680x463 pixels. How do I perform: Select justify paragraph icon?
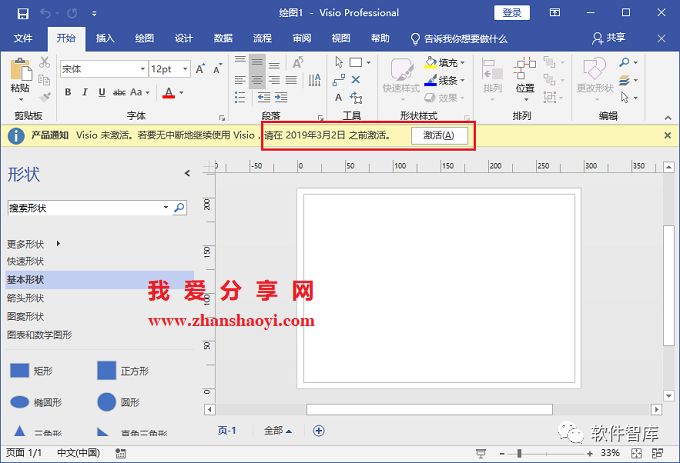coord(291,80)
